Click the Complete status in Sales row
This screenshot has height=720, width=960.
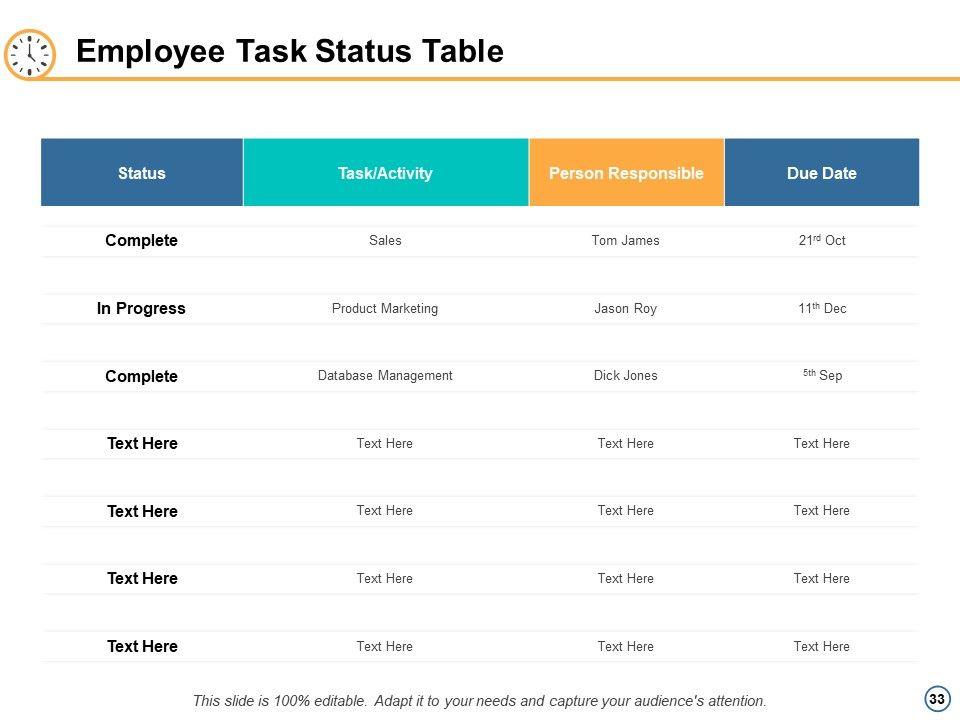coord(141,241)
